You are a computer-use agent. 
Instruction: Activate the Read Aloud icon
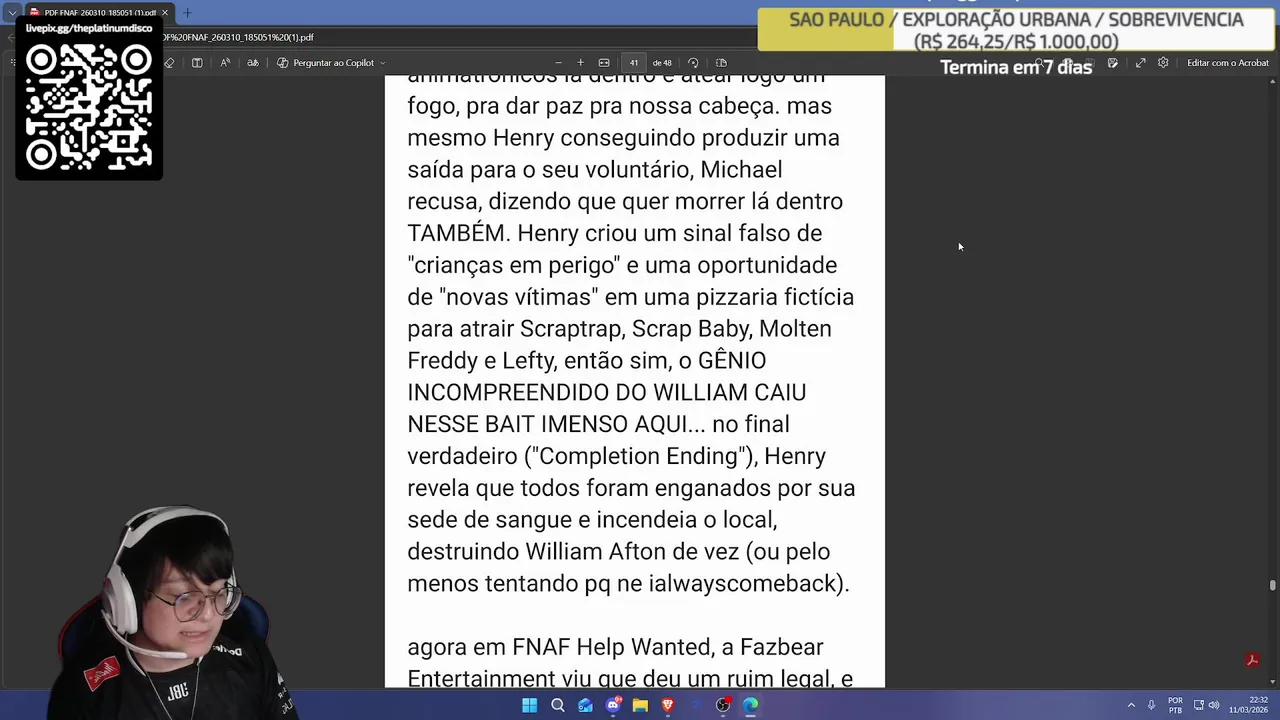225,63
